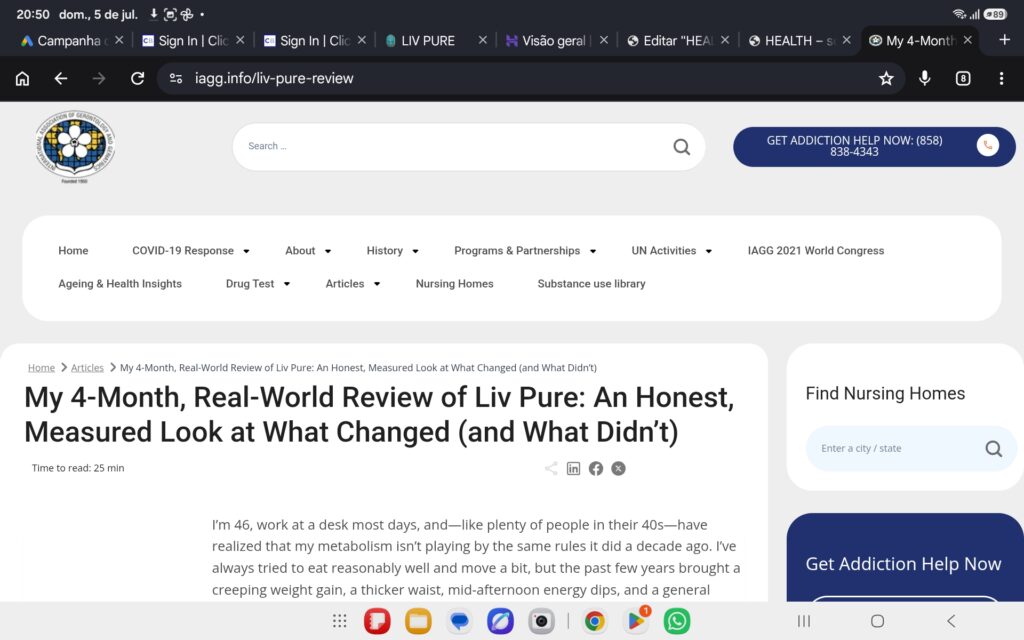
Task: Click the IAGG logo
Action: pyautogui.click(x=75, y=146)
